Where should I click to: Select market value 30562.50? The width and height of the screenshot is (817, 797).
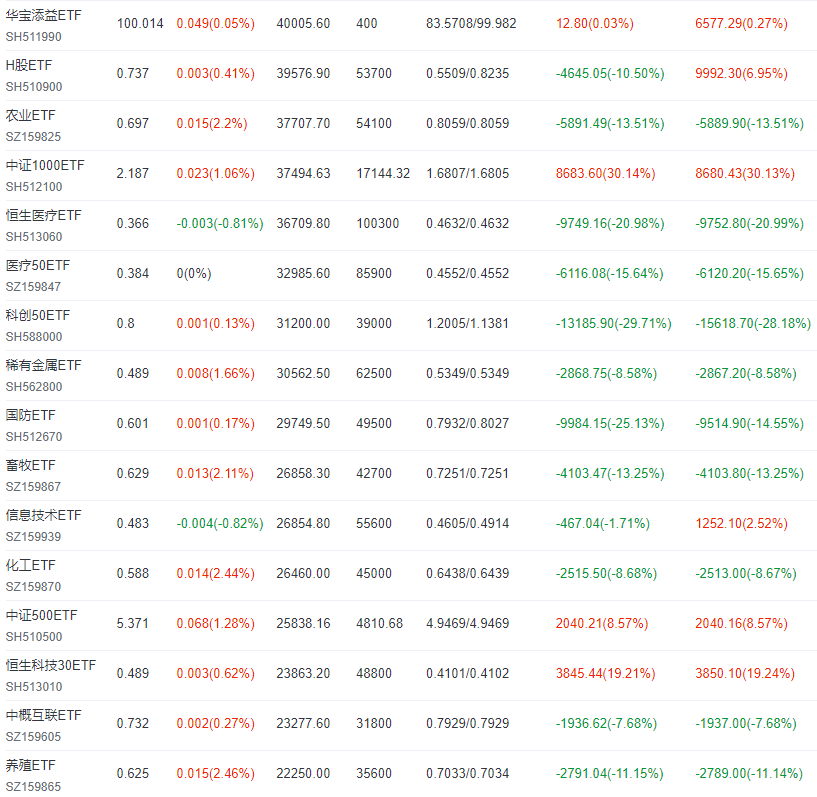coord(303,373)
